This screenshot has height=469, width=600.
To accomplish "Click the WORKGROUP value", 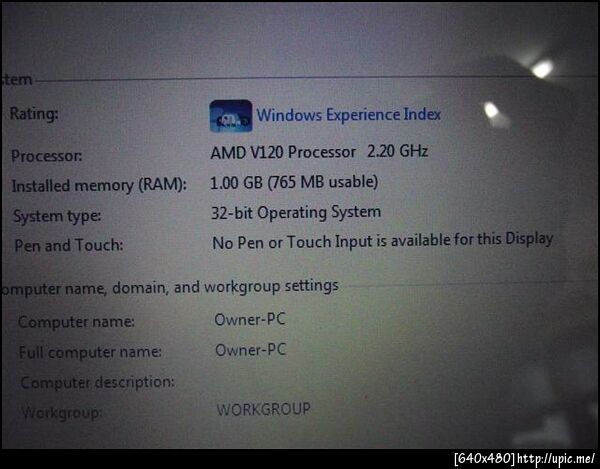I will 264,409.
